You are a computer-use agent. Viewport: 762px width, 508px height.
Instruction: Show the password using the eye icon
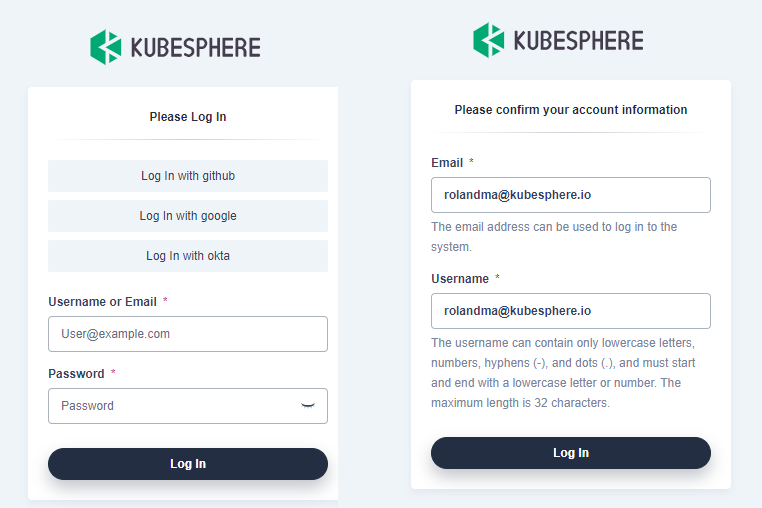coord(308,405)
